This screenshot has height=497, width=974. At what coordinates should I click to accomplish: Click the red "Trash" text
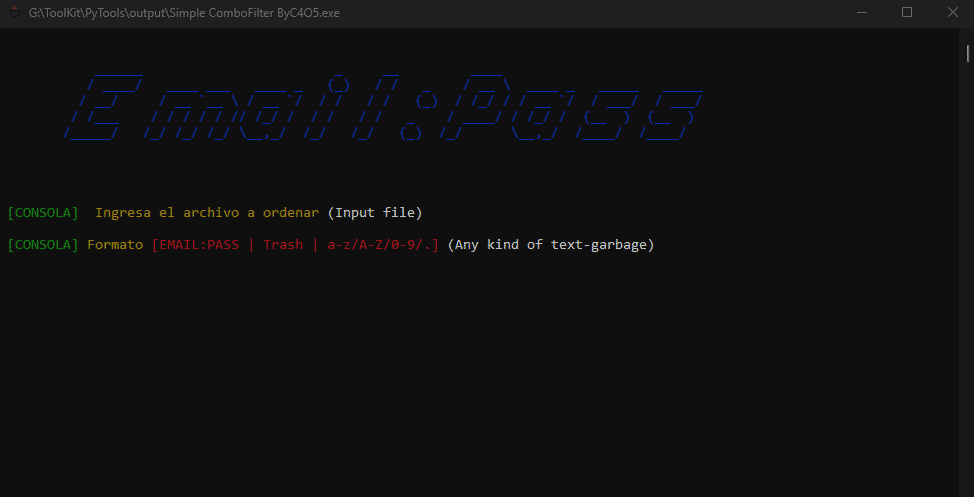[x=283, y=245]
